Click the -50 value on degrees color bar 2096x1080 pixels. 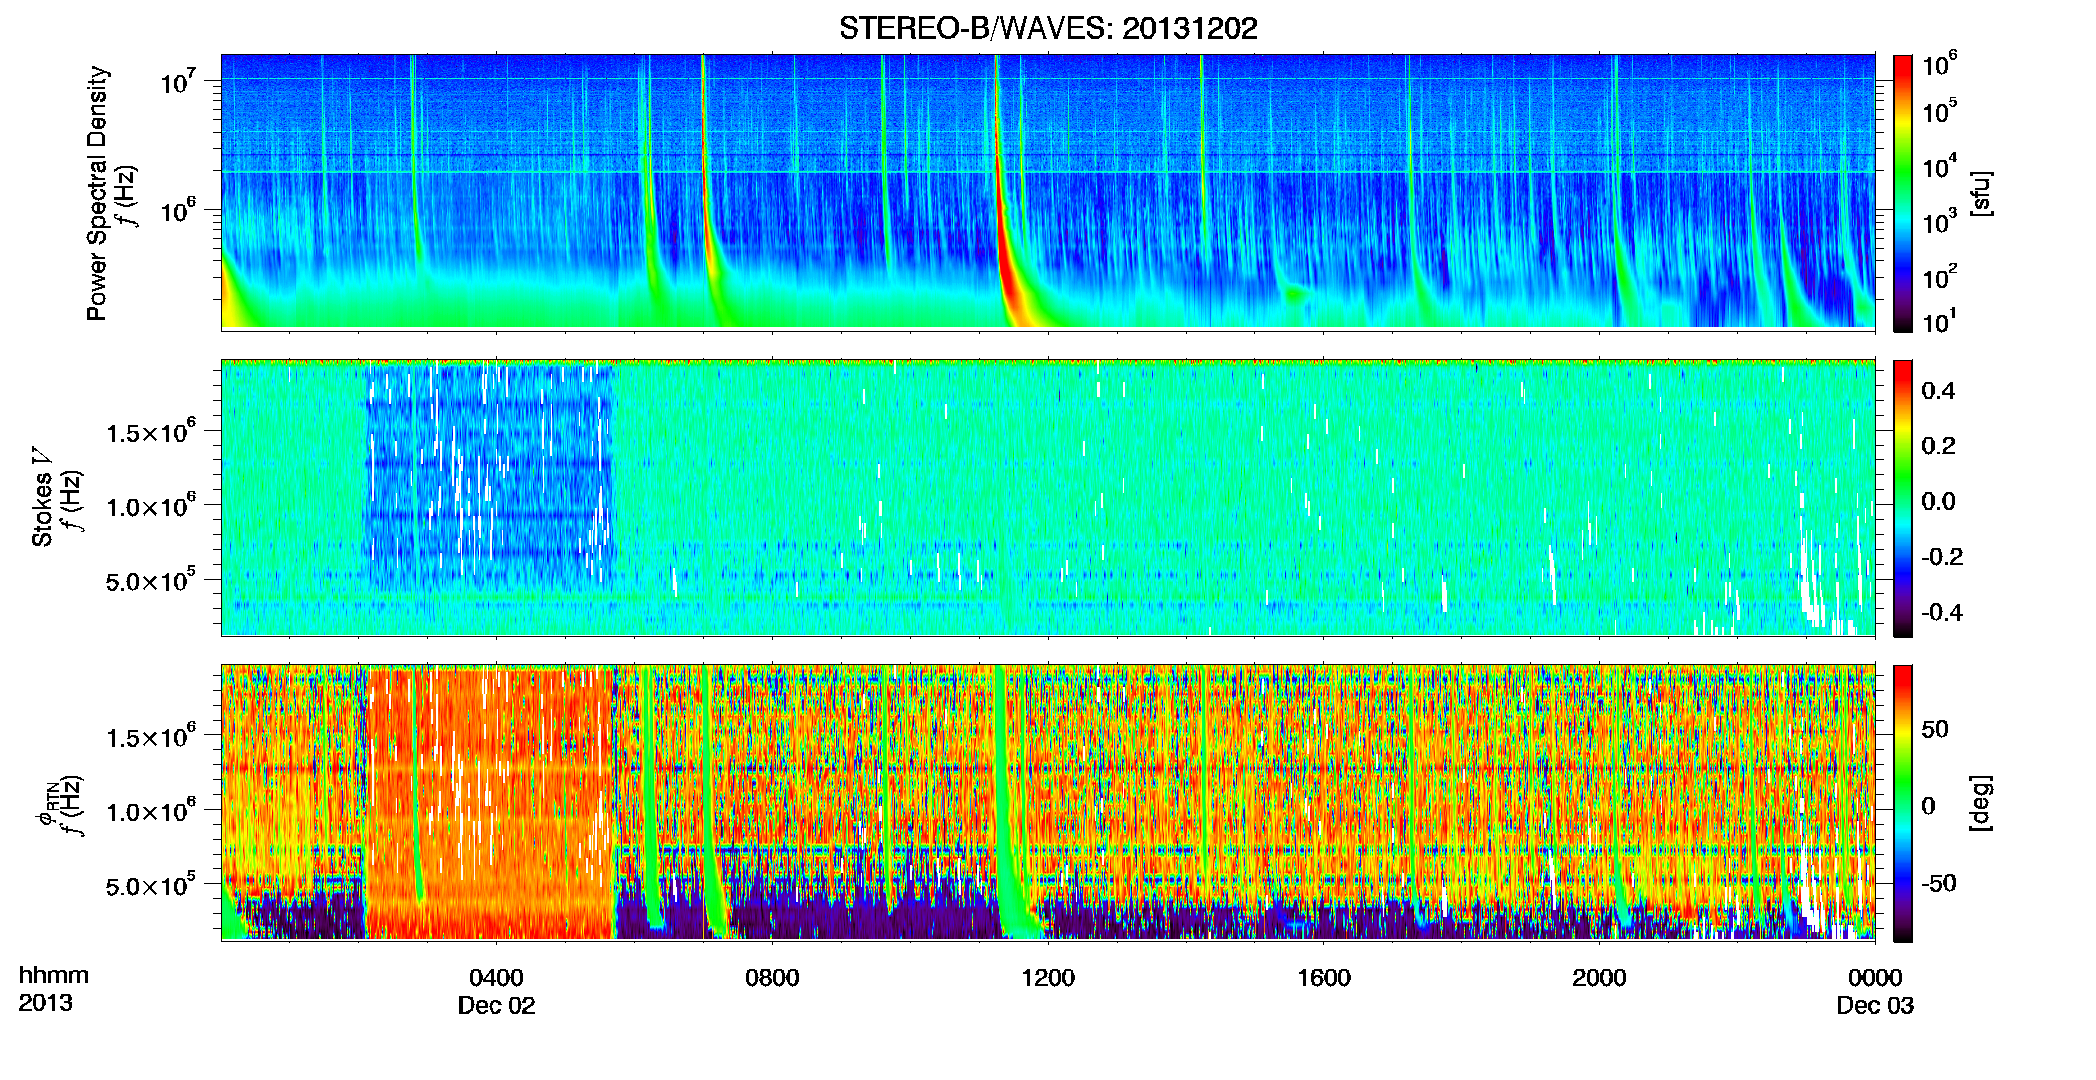click(x=1939, y=883)
